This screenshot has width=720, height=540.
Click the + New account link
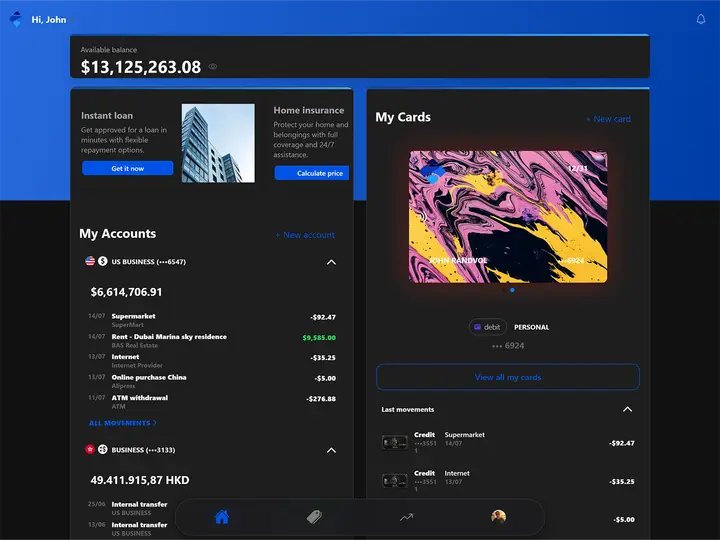coord(305,235)
